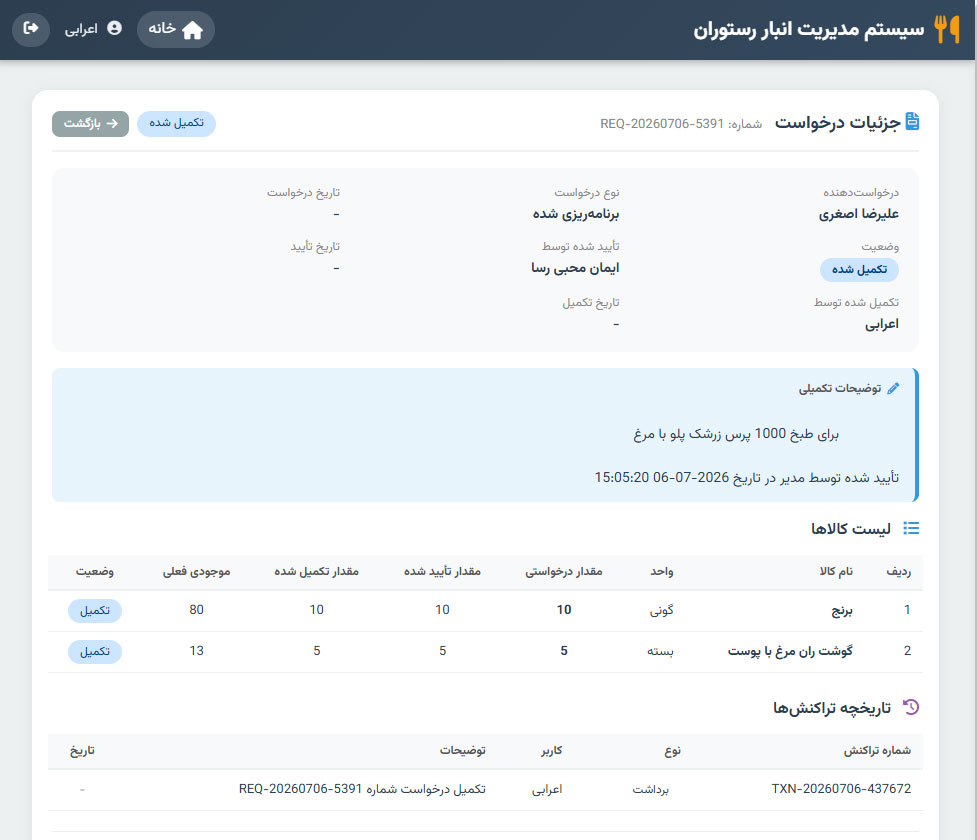977x840 pixels.
Task: Click the شماره تراکنش column header
Action: coord(877,751)
